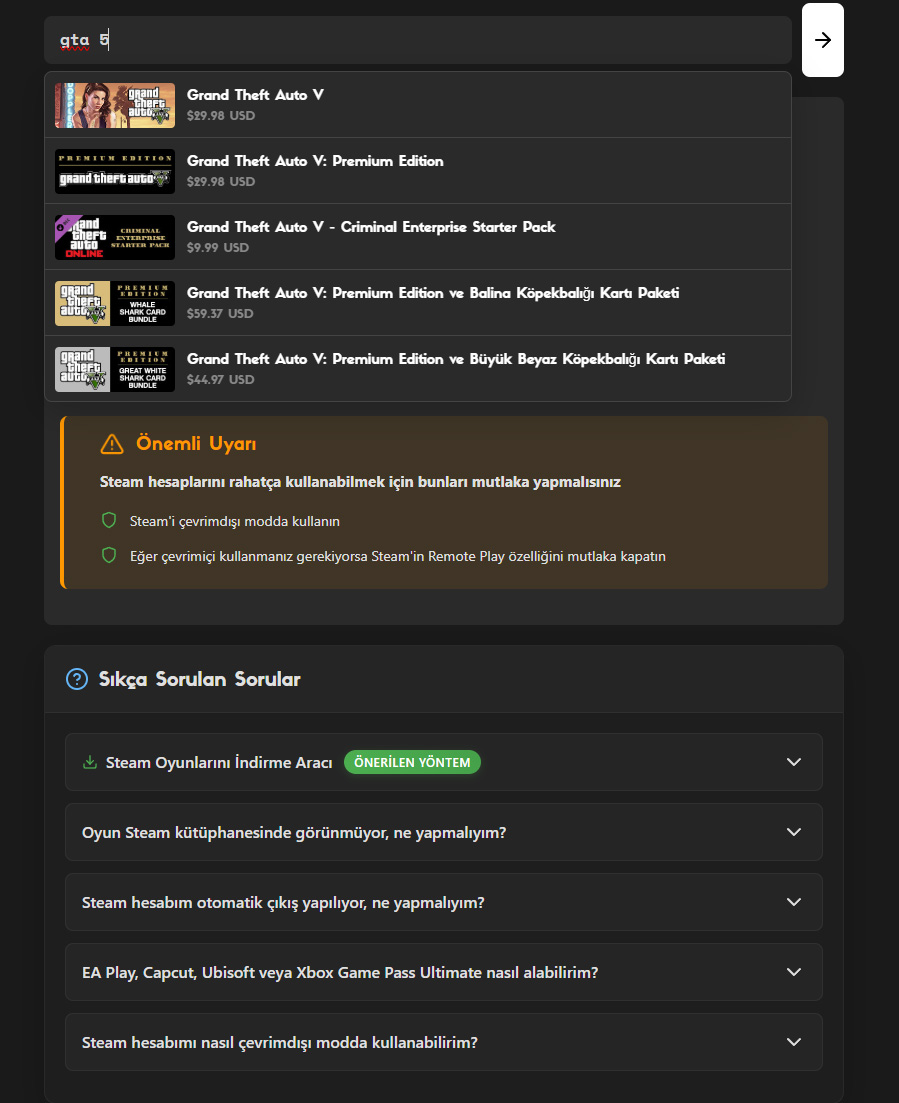899x1103 pixels.
Task: Click the orange warning triangle icon
Action: (112, 444)
